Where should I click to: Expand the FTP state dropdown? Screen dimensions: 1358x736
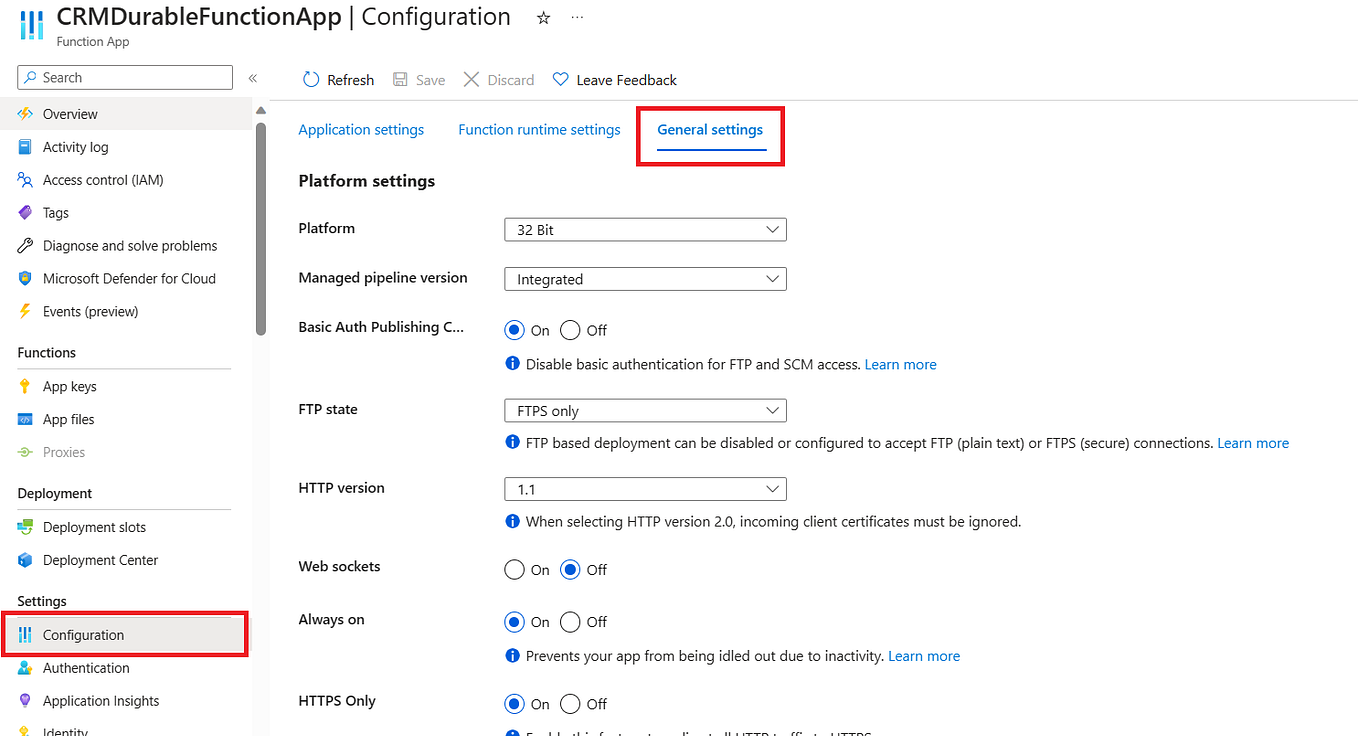(645, 410)
